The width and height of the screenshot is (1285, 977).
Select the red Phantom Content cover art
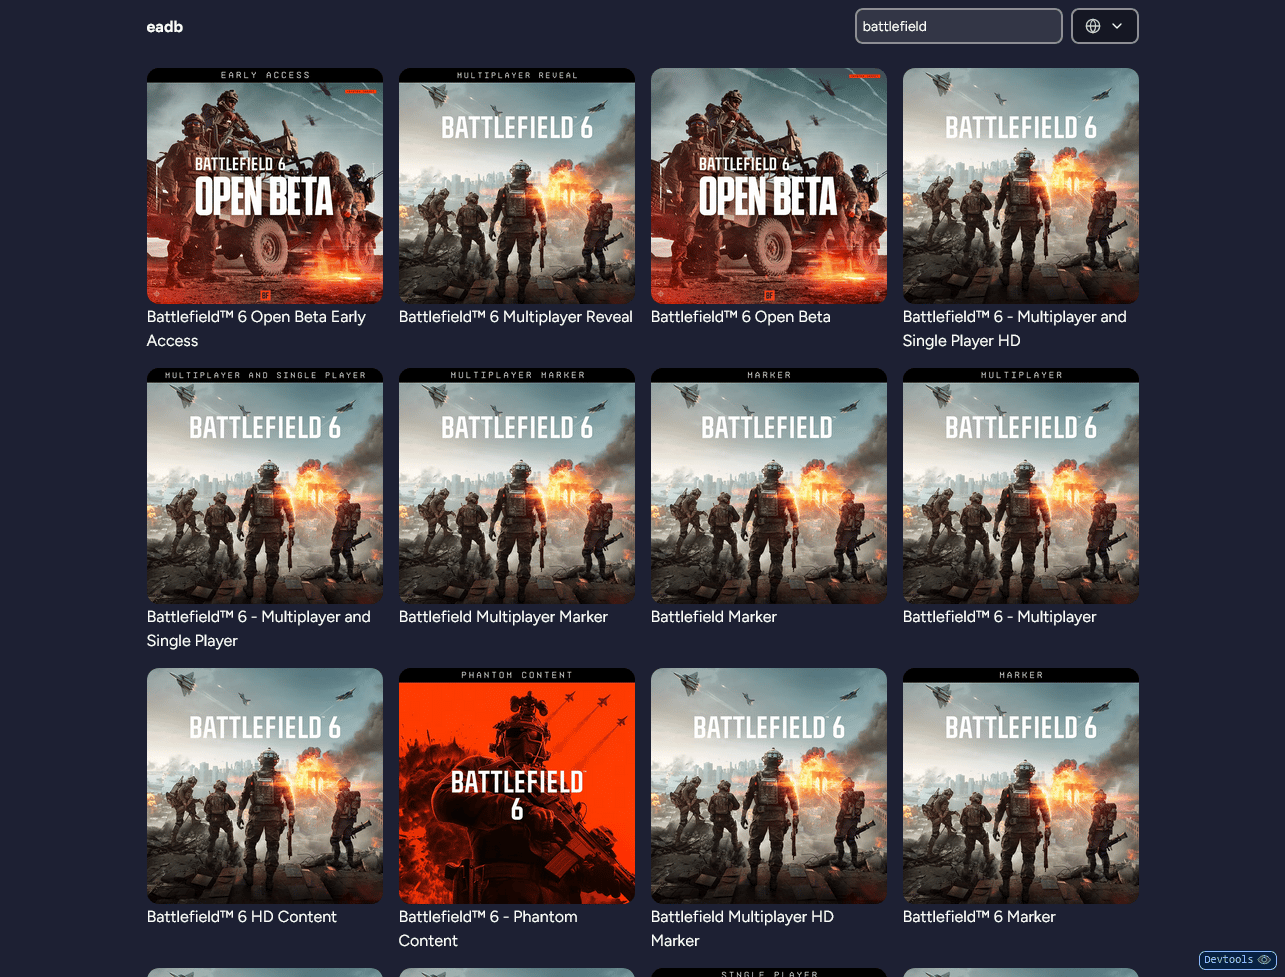(x=517, y=786)
